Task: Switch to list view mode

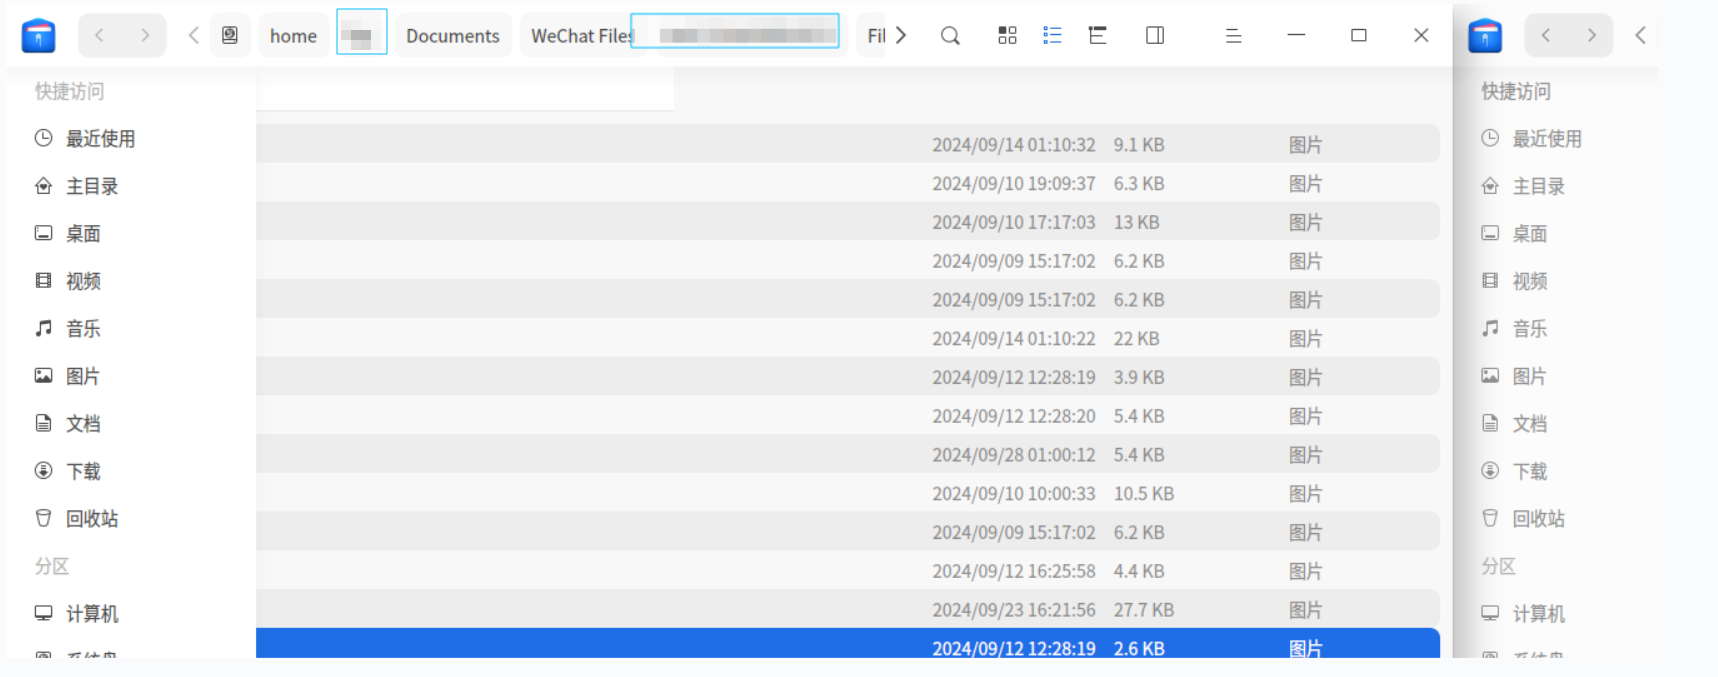Action: [1052, 36]
